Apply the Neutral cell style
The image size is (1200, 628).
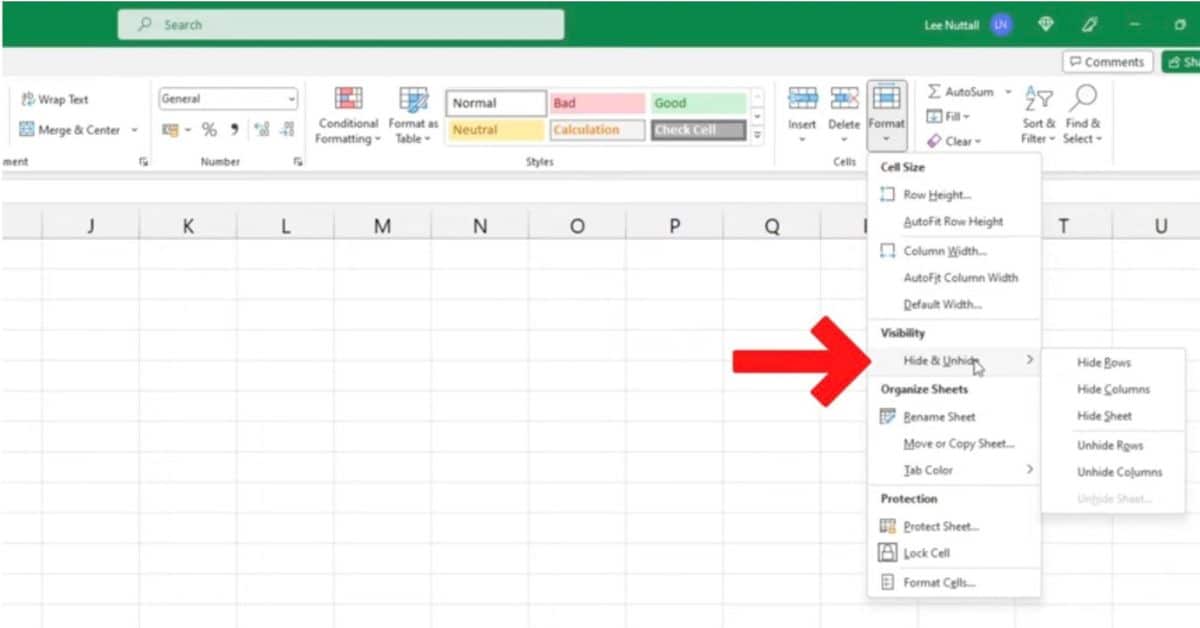(x=496, y=130)
